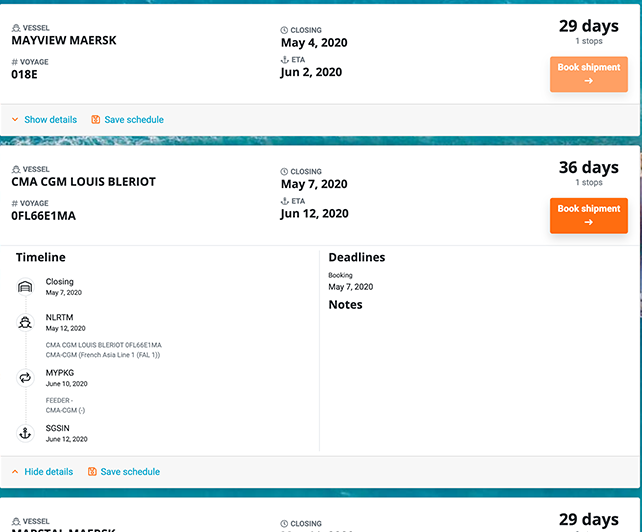Click the Deadlines heading
The image size is (642, 532).
point(356,257)
